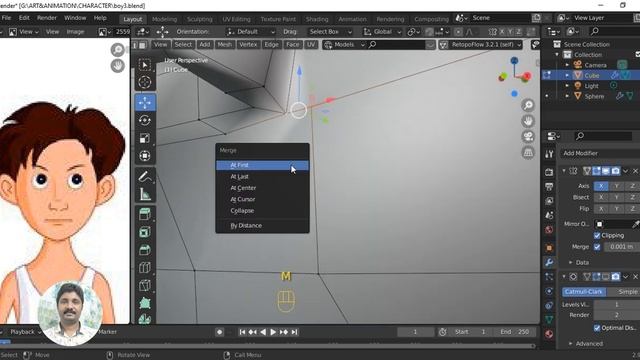Enable Bisect X option
The width and height of the screenshot is (640, 360).
tap(601, 198)
